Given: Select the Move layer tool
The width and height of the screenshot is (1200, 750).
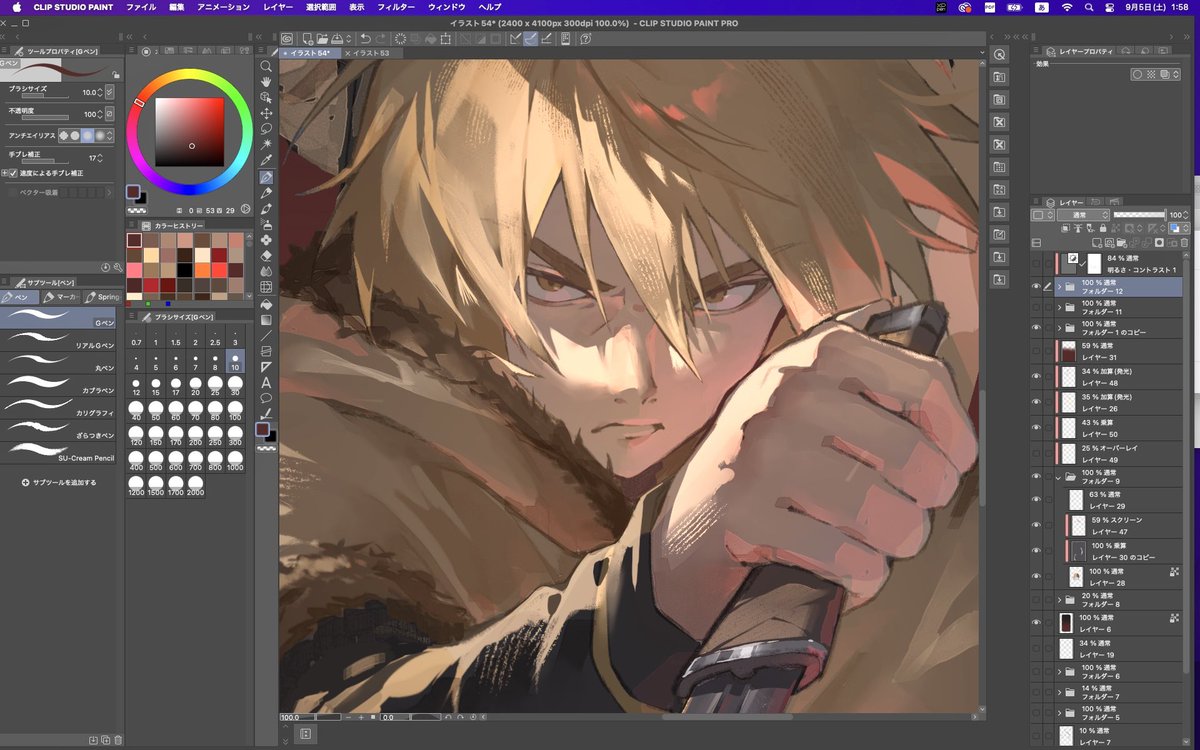Looking at the screenshot, I should click(x=267, y=113).
